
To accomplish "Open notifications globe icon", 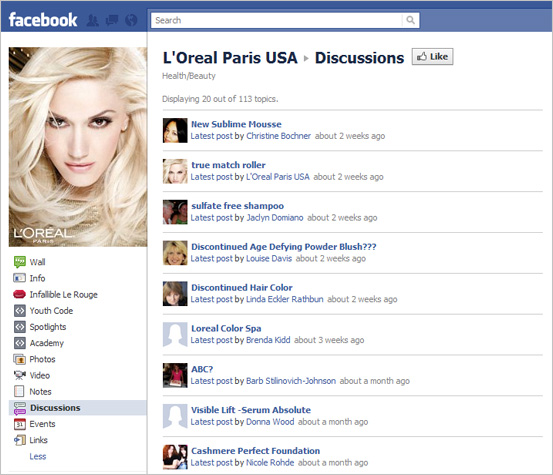I will [x=131, y=20].
